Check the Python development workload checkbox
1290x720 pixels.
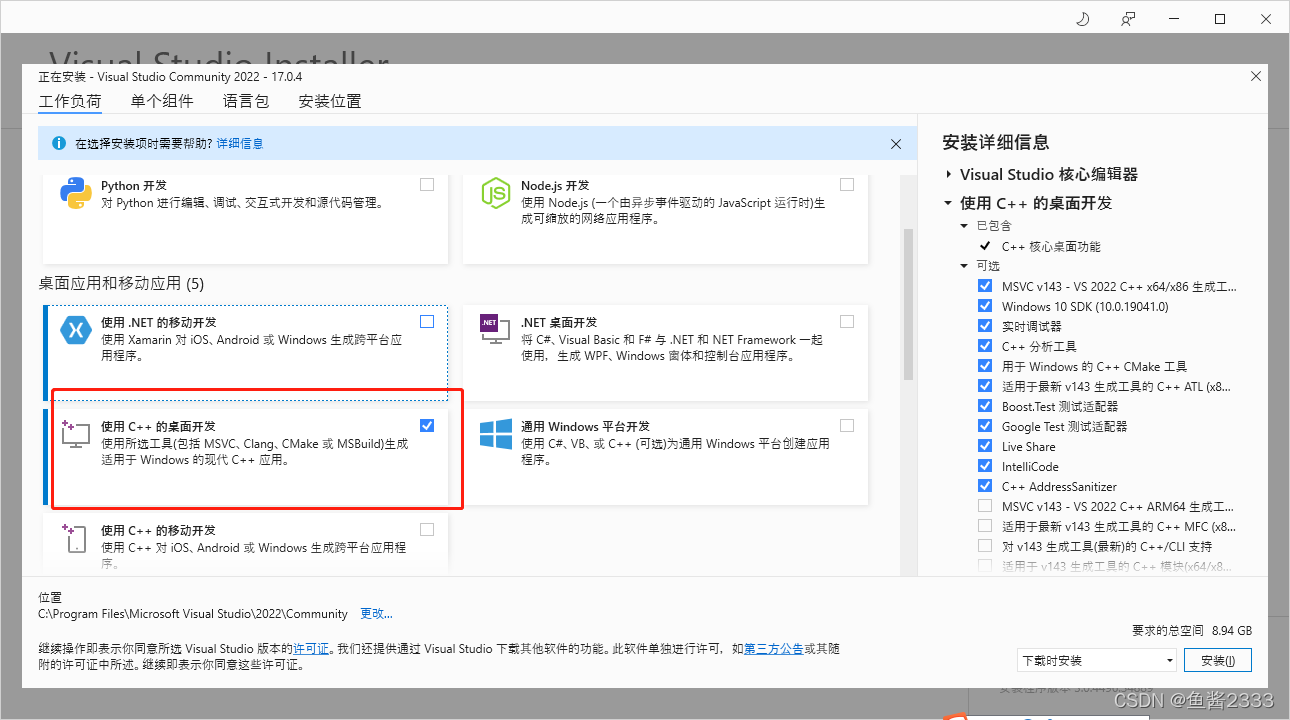point(427,185)
